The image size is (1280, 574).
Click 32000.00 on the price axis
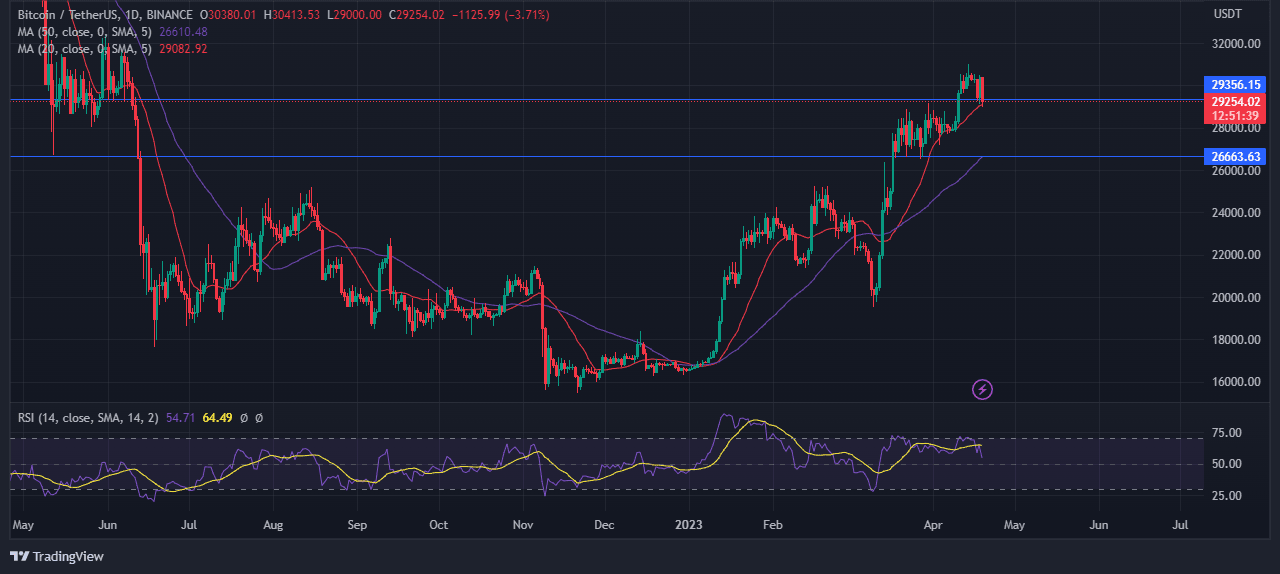(x=1235, y=44)
